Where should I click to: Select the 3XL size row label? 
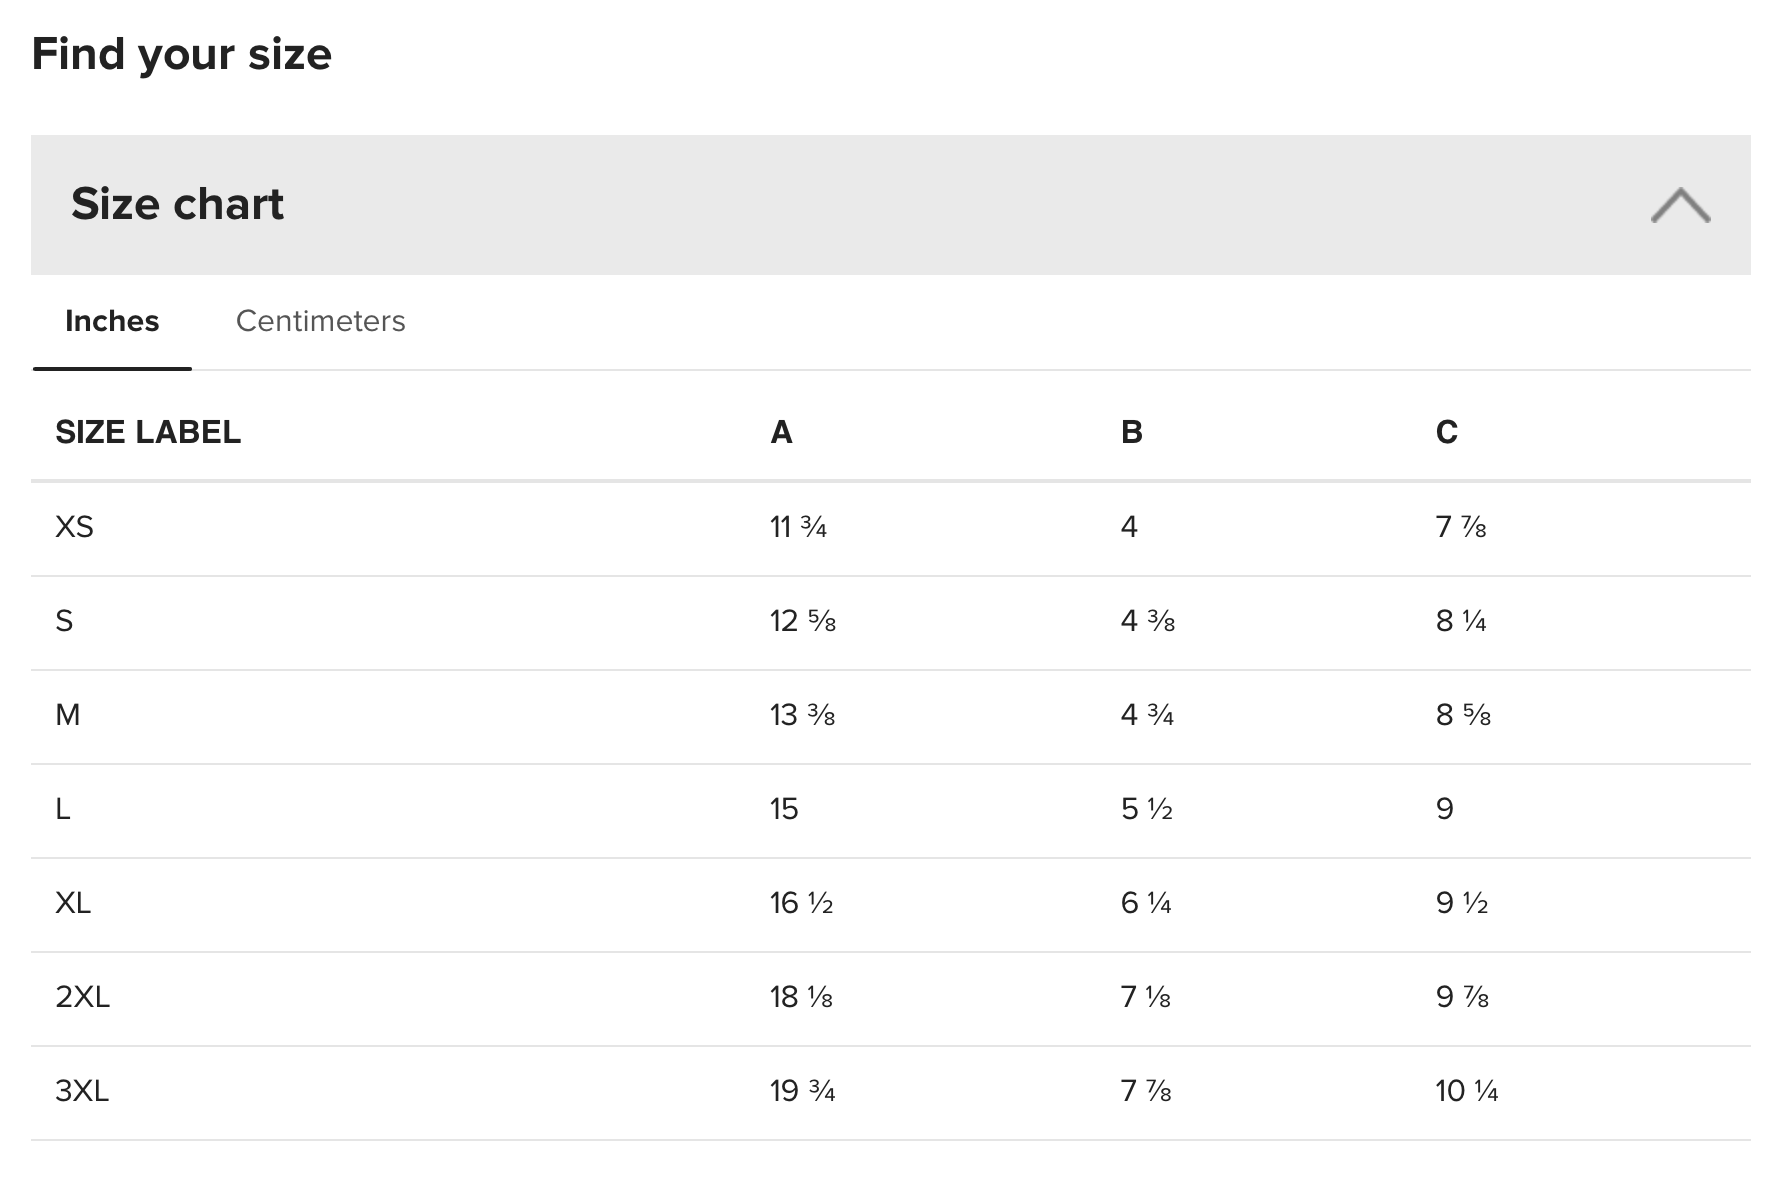pos(82,1091)
